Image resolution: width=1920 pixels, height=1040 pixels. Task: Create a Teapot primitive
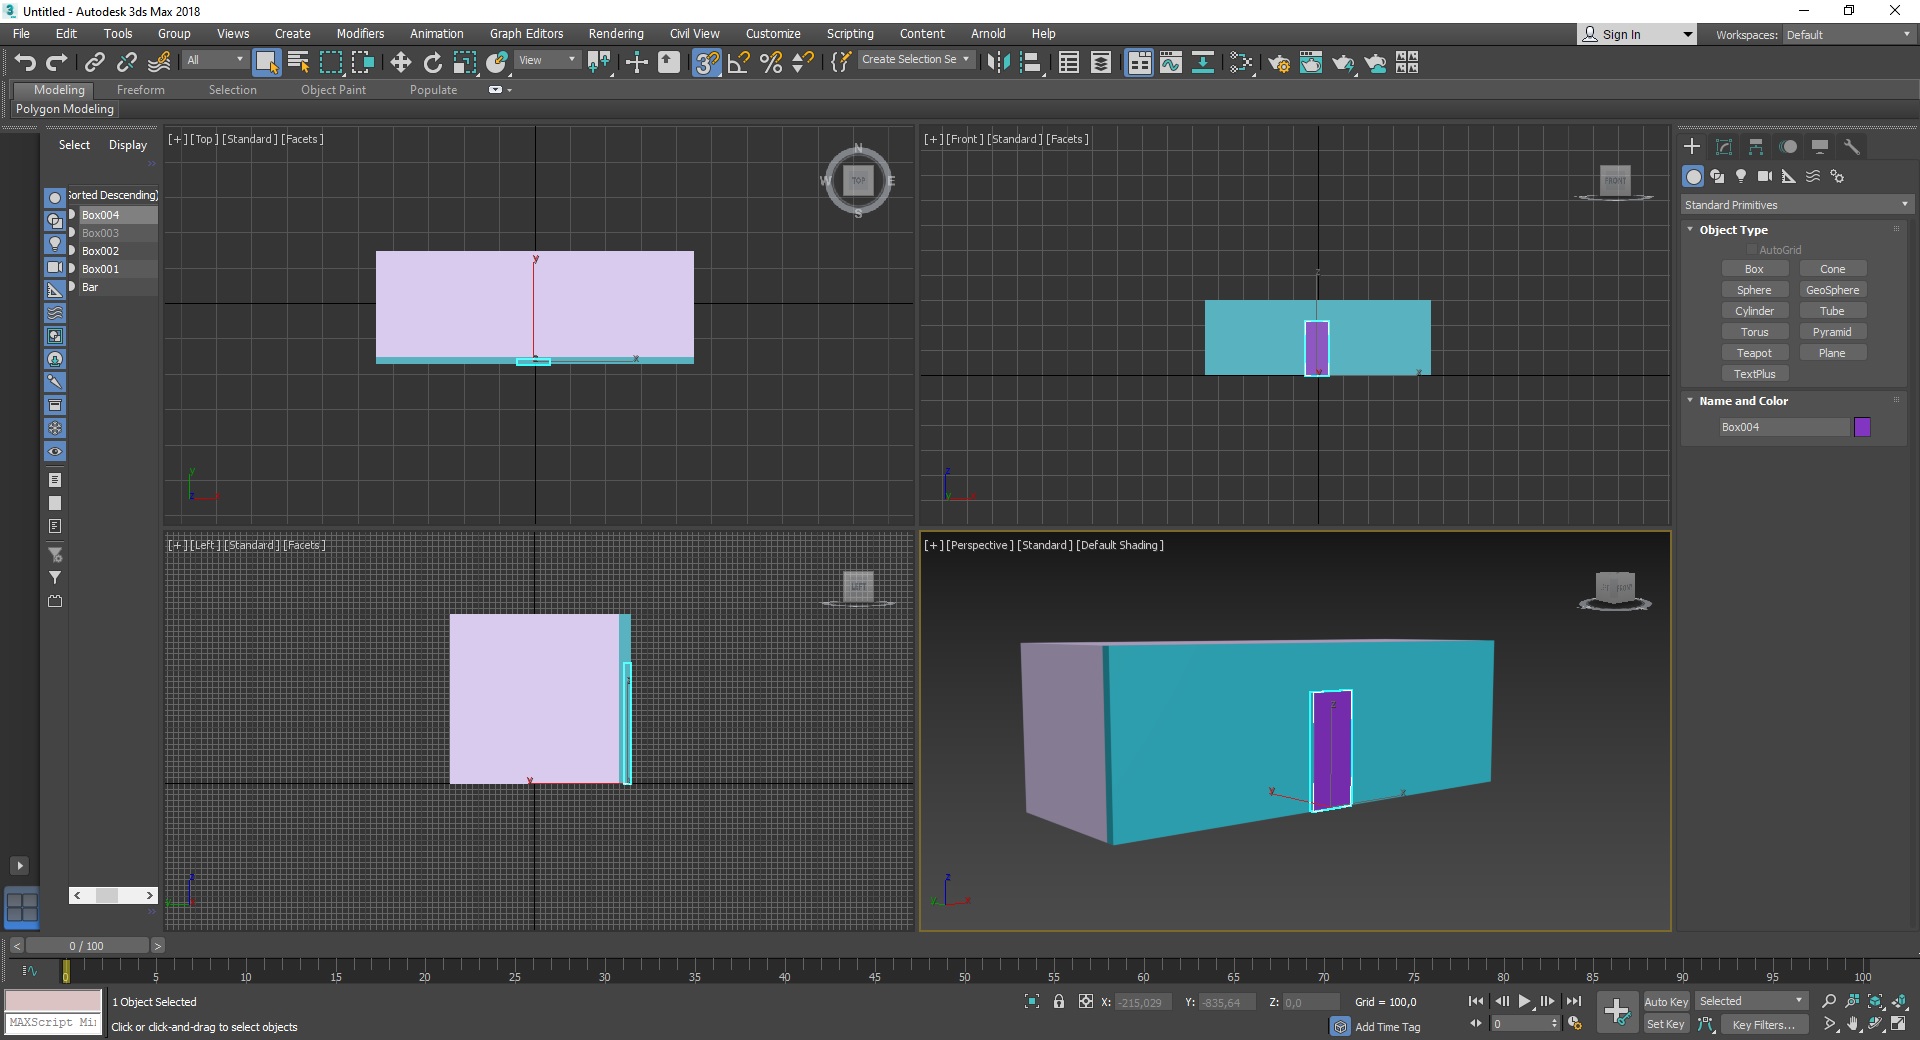[1755, 353]
